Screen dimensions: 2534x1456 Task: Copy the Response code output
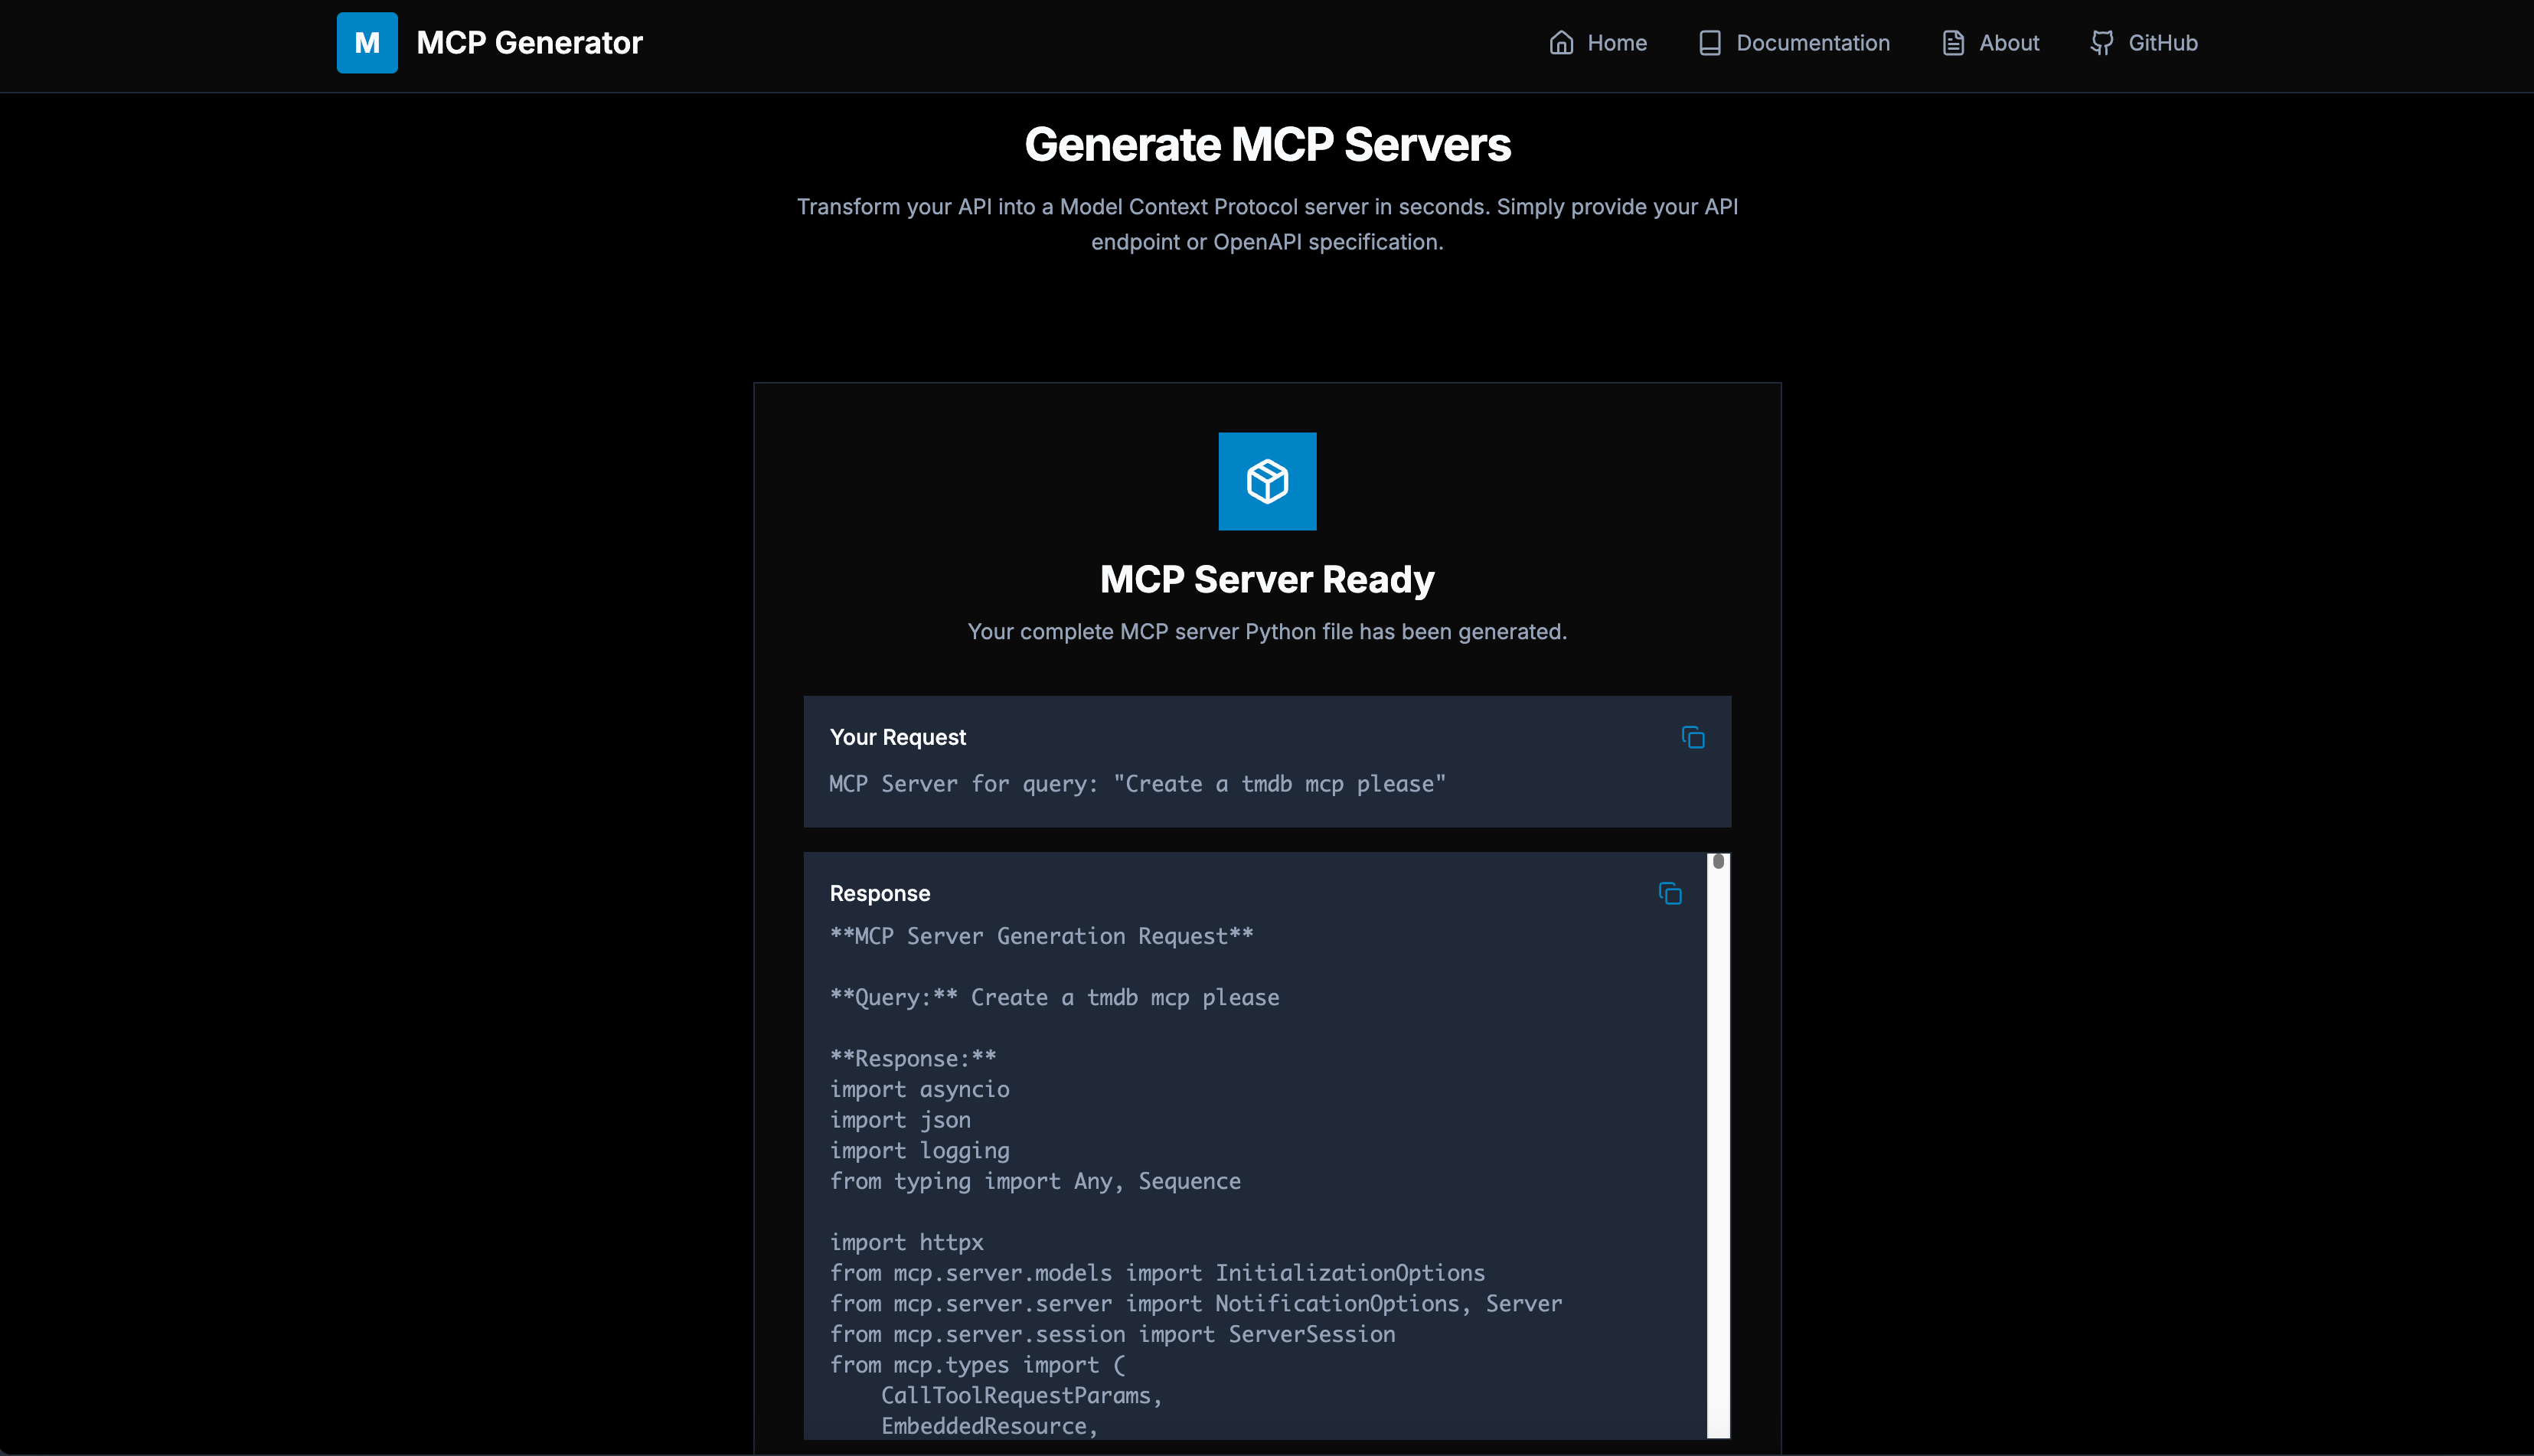point(1669,894)
